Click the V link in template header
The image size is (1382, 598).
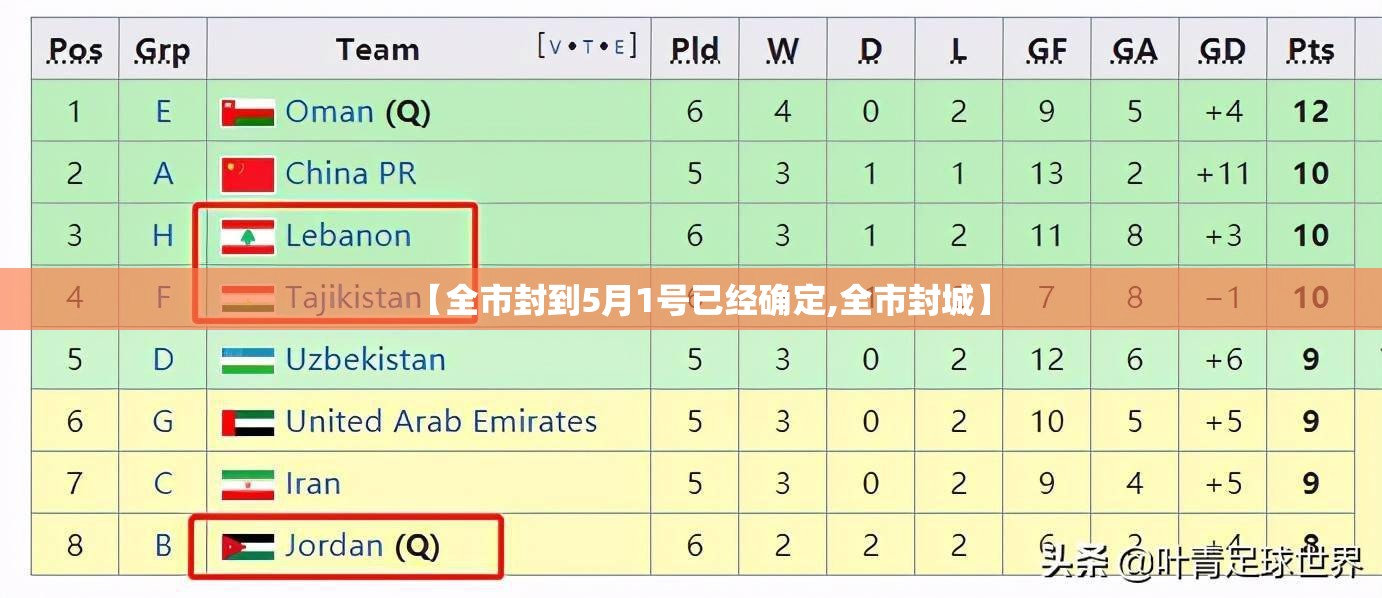click(x=557, y=46)
